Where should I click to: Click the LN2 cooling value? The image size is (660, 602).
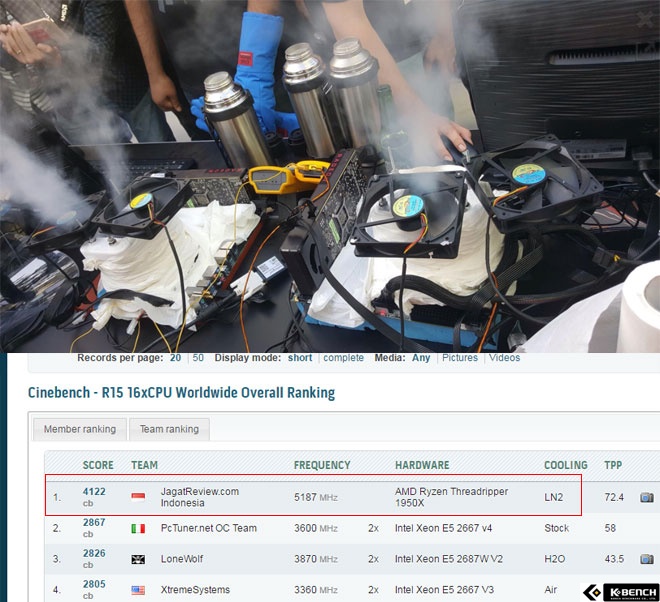coord(554,497)
